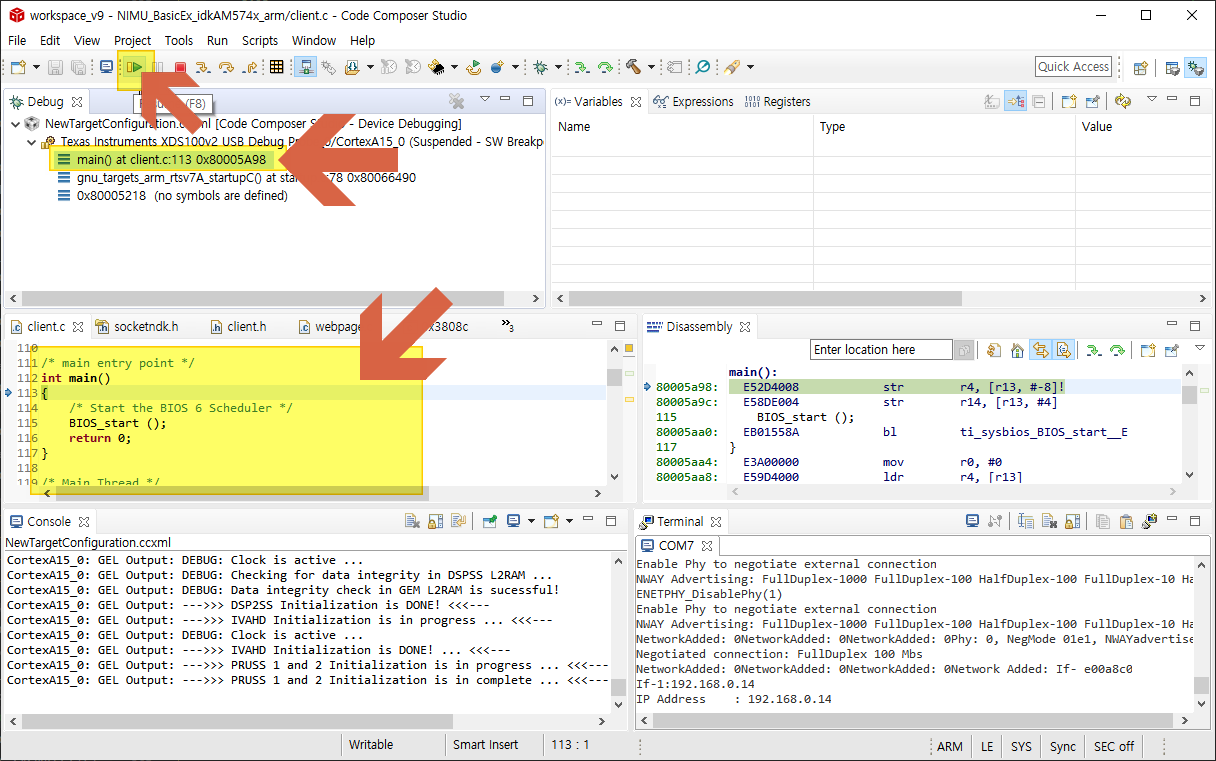This screenshot has width=1216, height=761.
Task: Open the Scripts menu
Action: click(x=260, y=40)
